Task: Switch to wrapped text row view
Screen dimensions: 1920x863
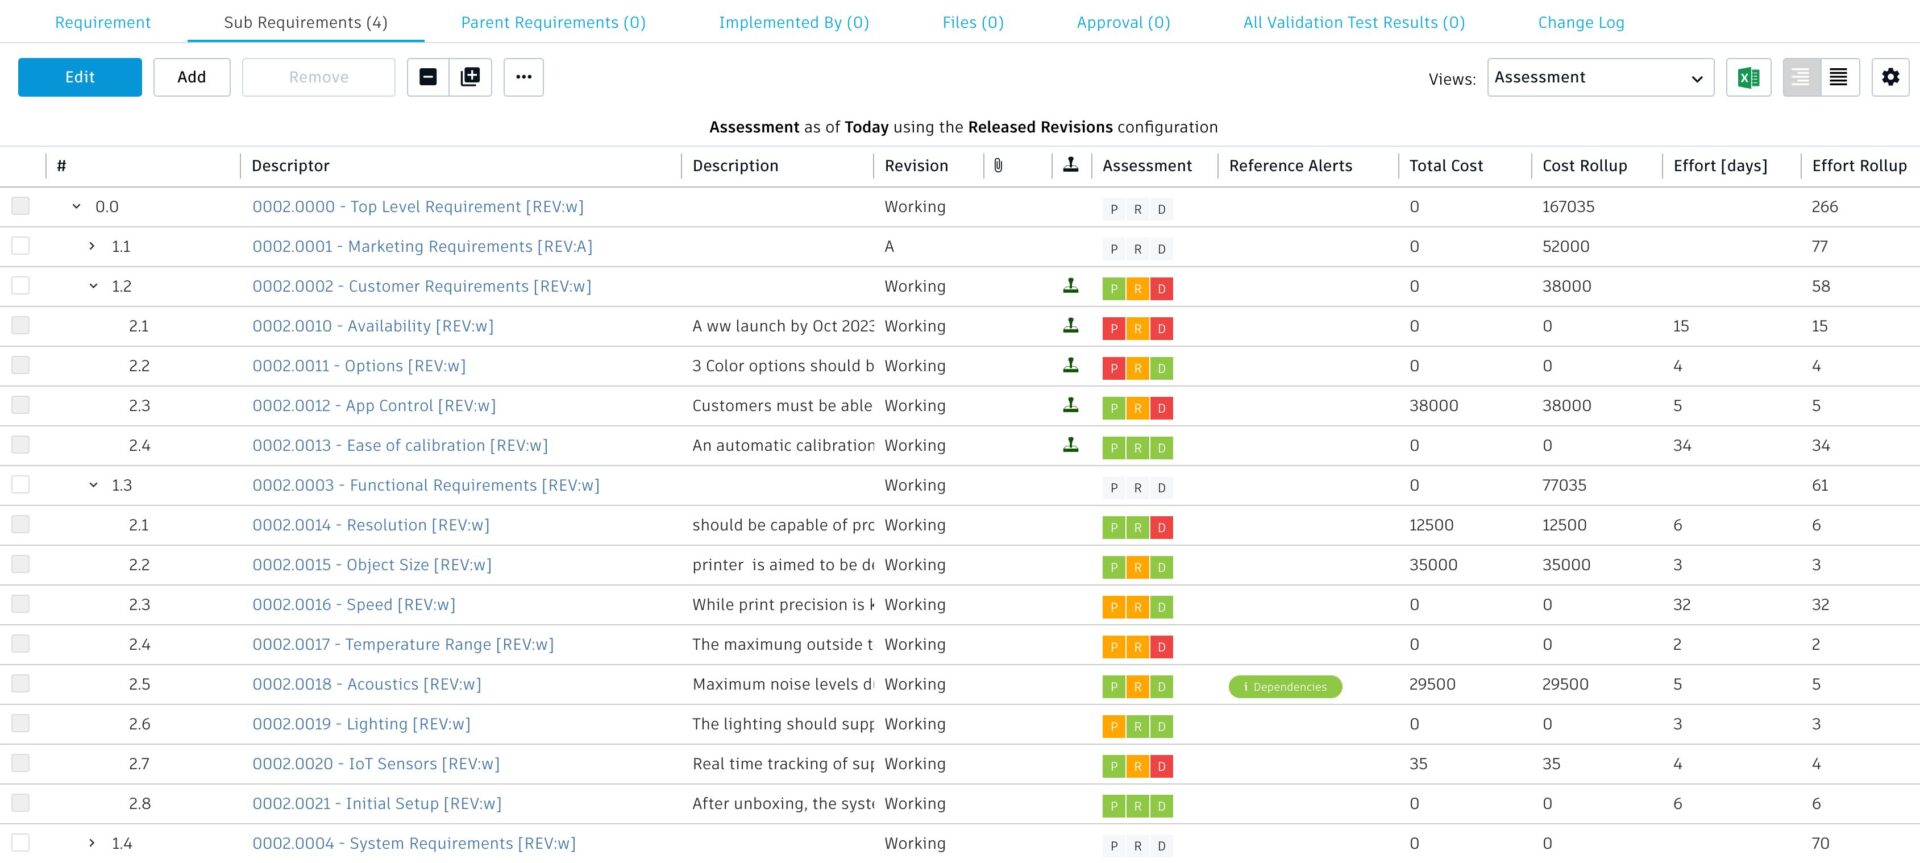Action: click(1839, 77)
